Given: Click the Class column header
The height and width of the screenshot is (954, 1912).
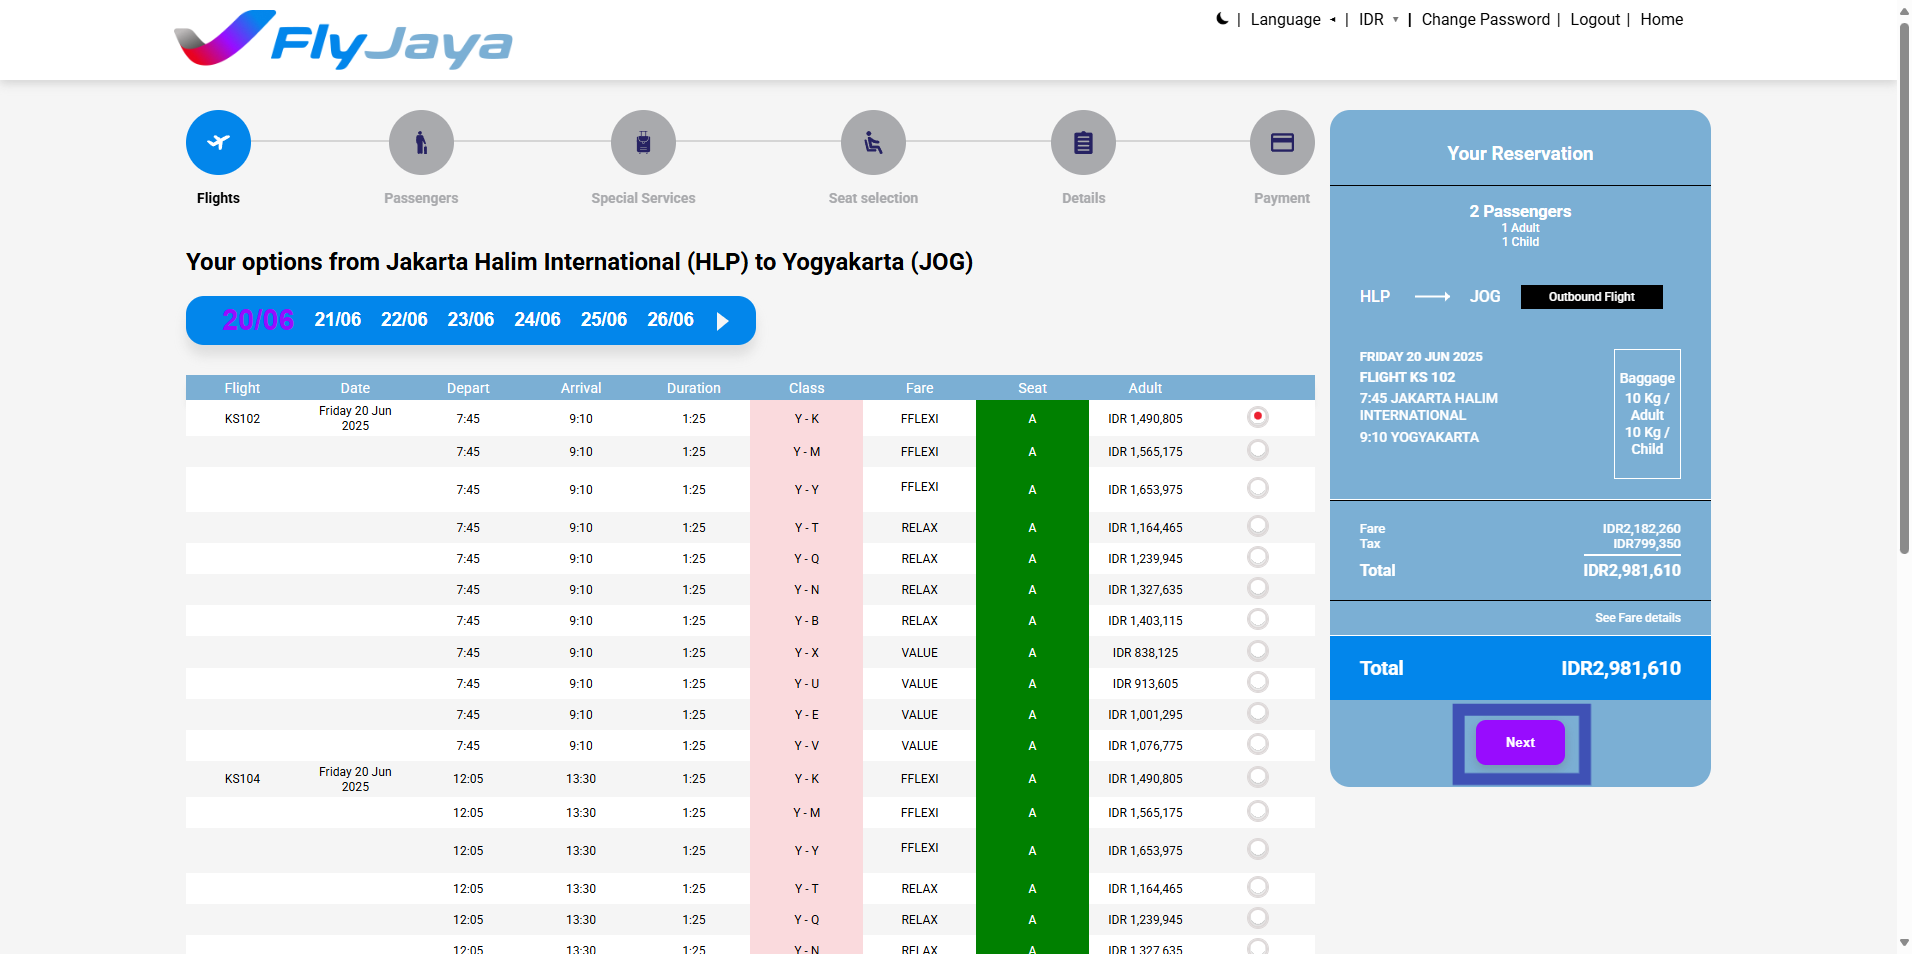Looking at the screenshot, I should (806, 388).
